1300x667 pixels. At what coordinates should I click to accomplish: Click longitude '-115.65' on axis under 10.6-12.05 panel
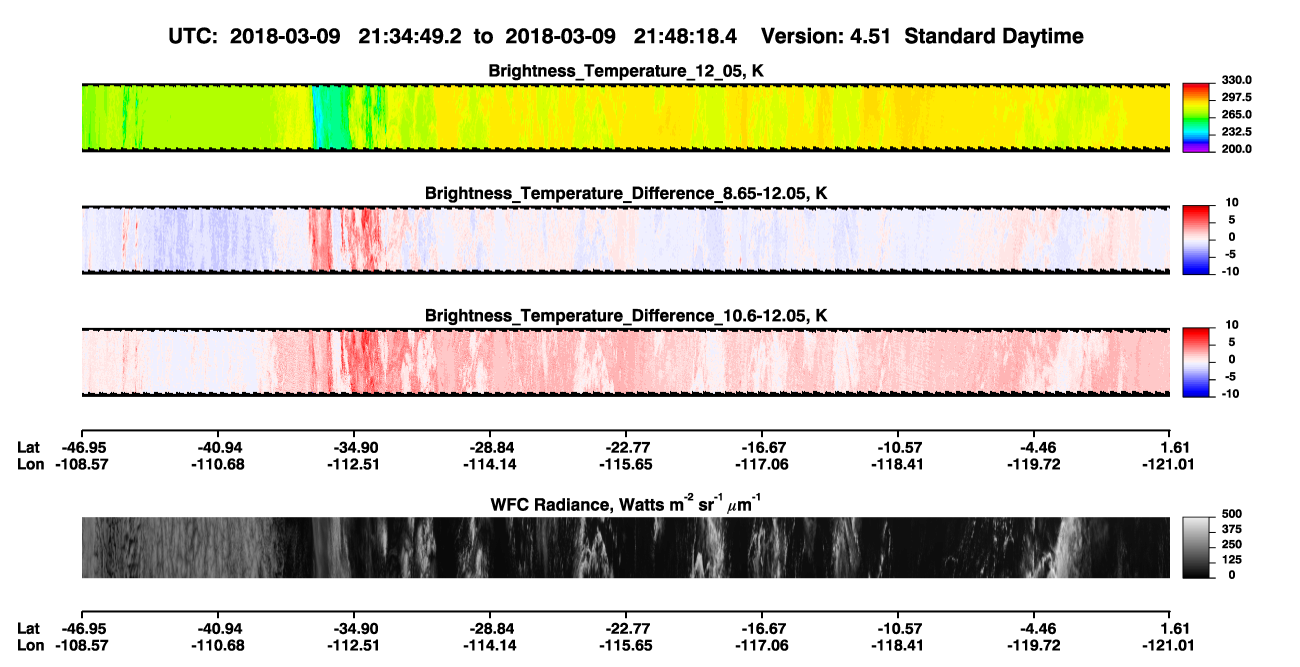[x=625, y=464]
